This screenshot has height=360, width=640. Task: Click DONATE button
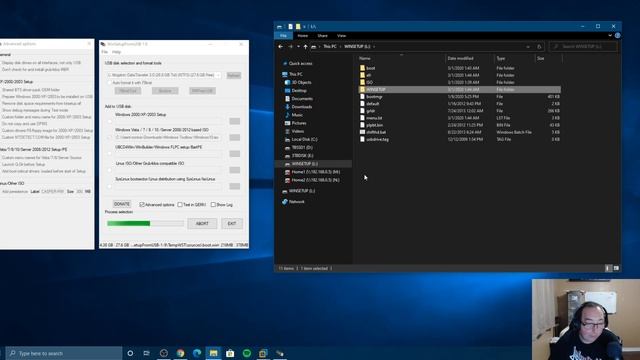[x=122, y=204]
